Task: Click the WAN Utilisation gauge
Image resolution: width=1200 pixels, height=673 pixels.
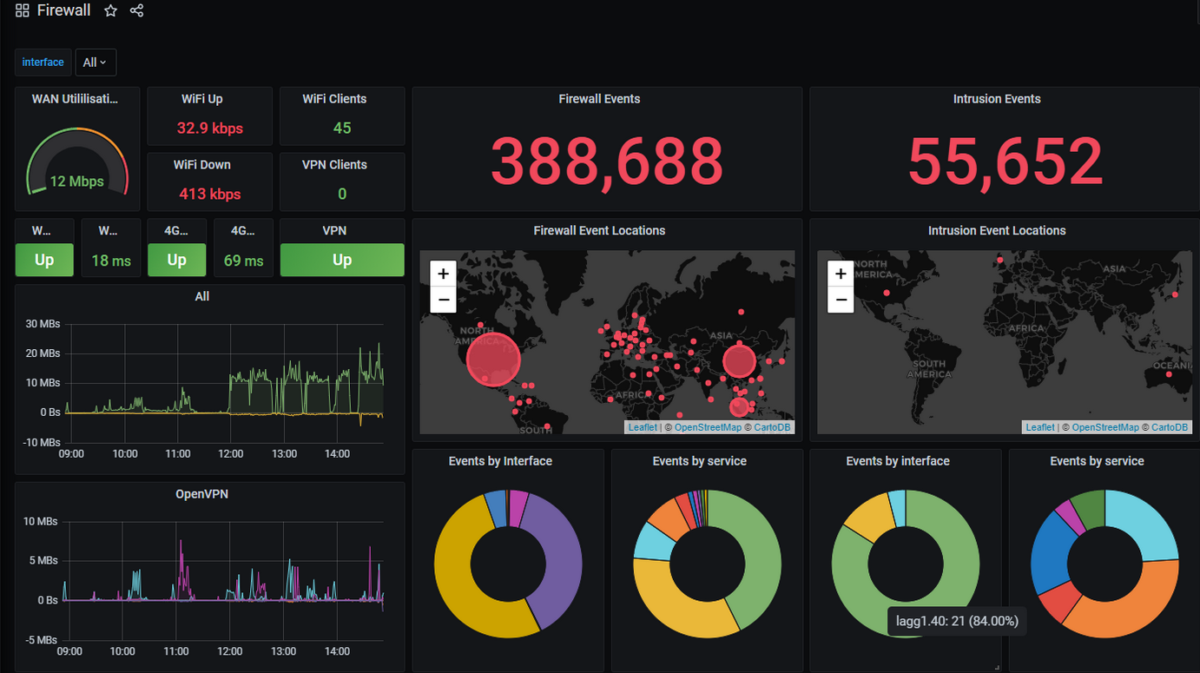Action: coord(77,163)
